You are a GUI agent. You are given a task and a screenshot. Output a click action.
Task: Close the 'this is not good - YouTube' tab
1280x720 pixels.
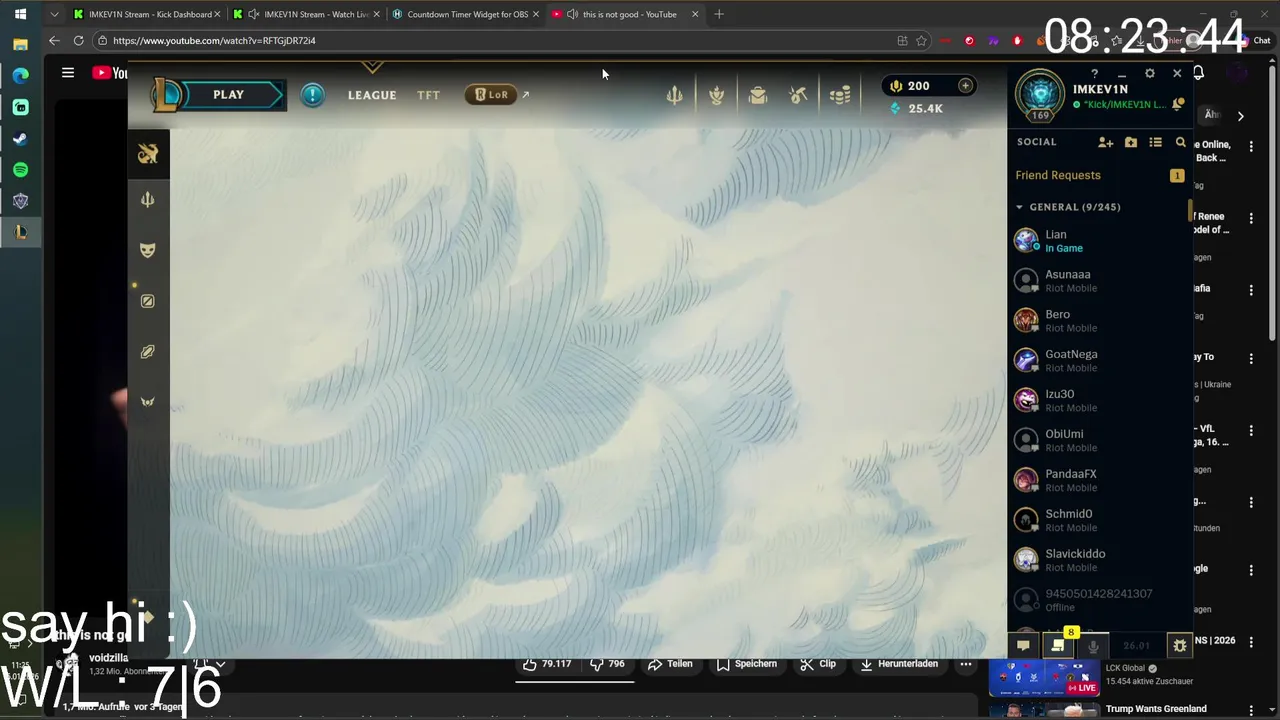coord(695,14)
